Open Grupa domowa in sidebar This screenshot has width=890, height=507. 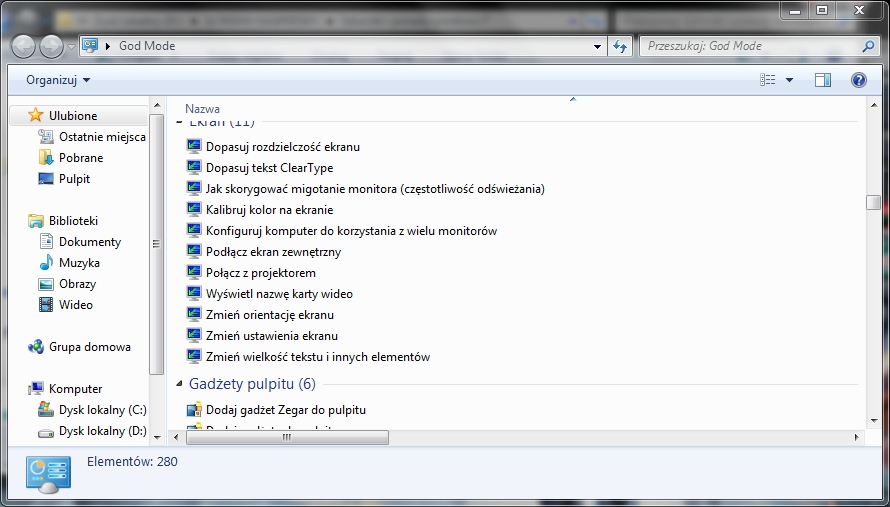pos(90,347)
